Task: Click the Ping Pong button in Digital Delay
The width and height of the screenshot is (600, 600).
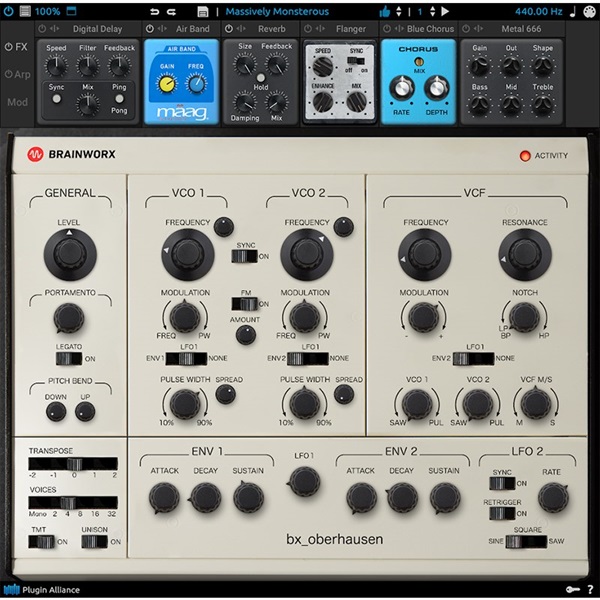Action: pos(119,99)
